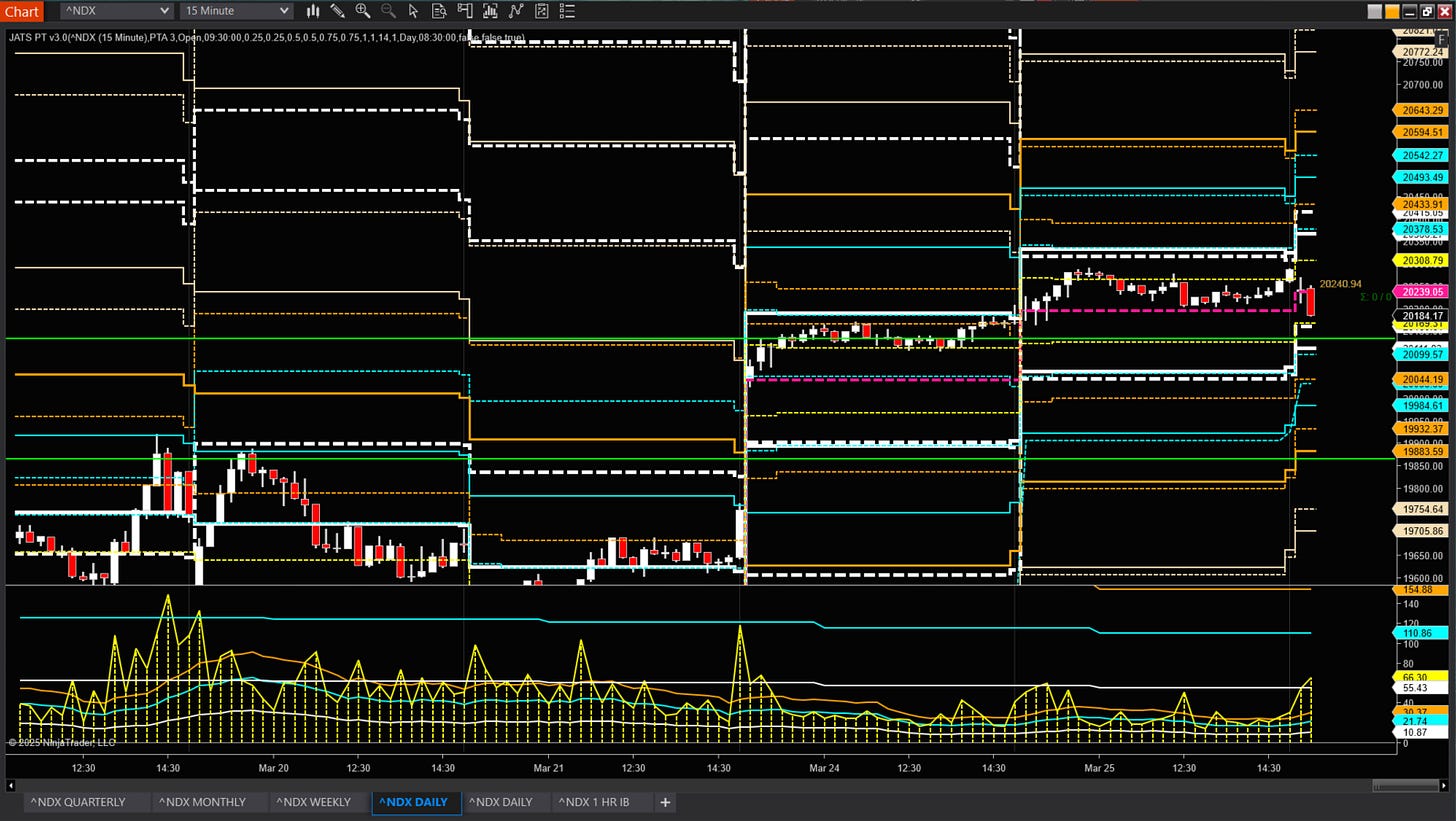Click the orange 20643.29 price label

click(1421, 110)
